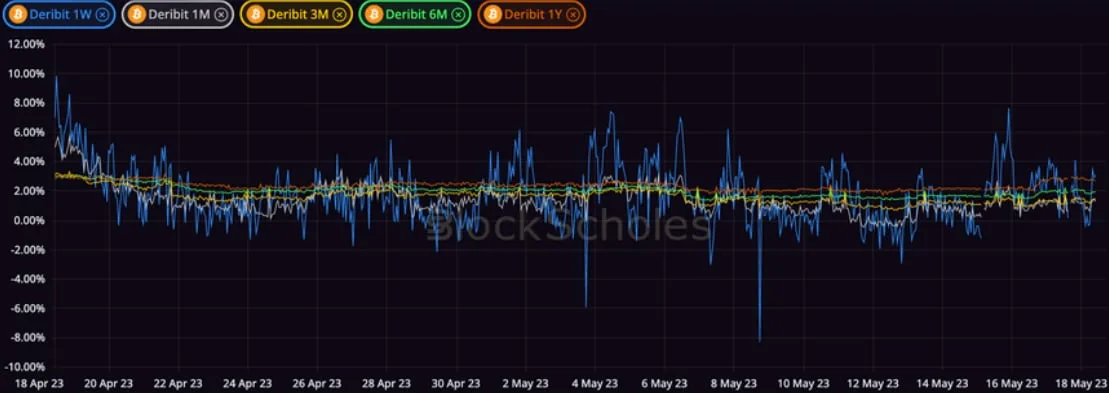Select the Deribit 1M label

pyautogui.click(x=180, y=14)
